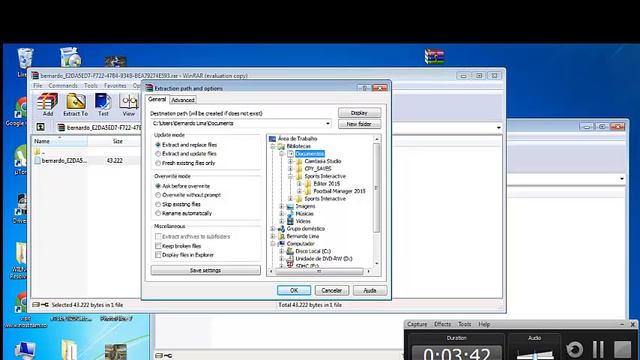
Task: Open the WinRAR archive icon on the desktop
Action: [x=434, y=56]
